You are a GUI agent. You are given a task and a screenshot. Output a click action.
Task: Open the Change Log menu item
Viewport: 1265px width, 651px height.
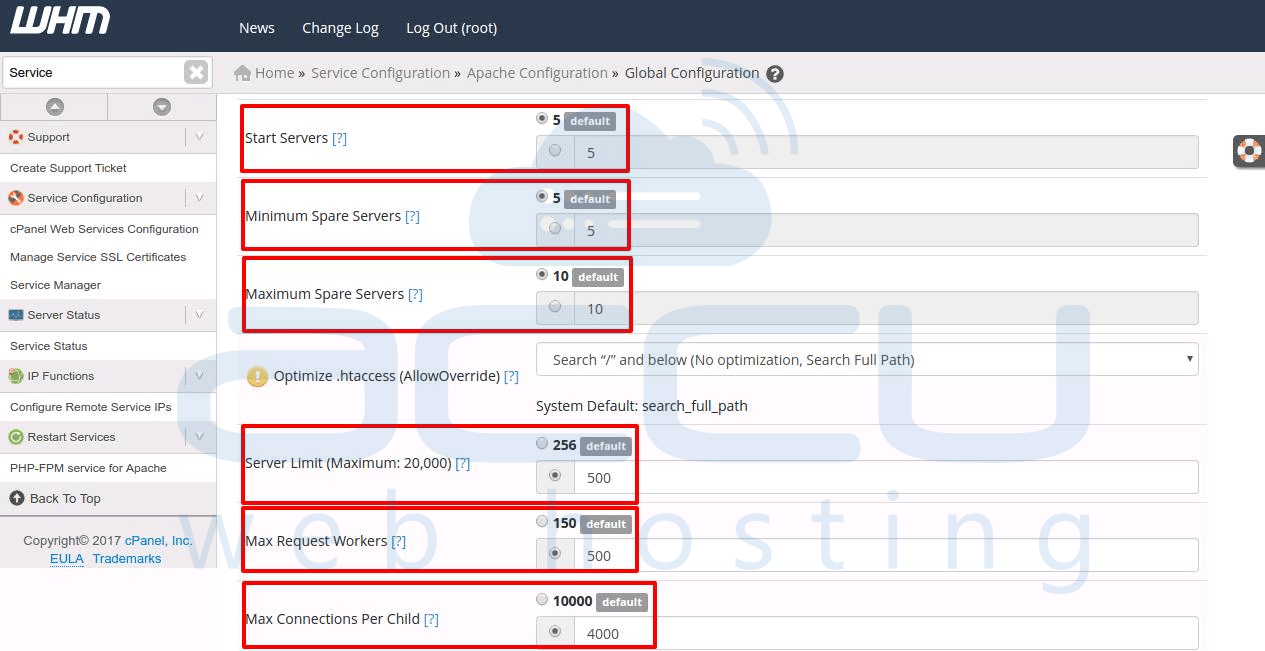(x=340, y=28)
